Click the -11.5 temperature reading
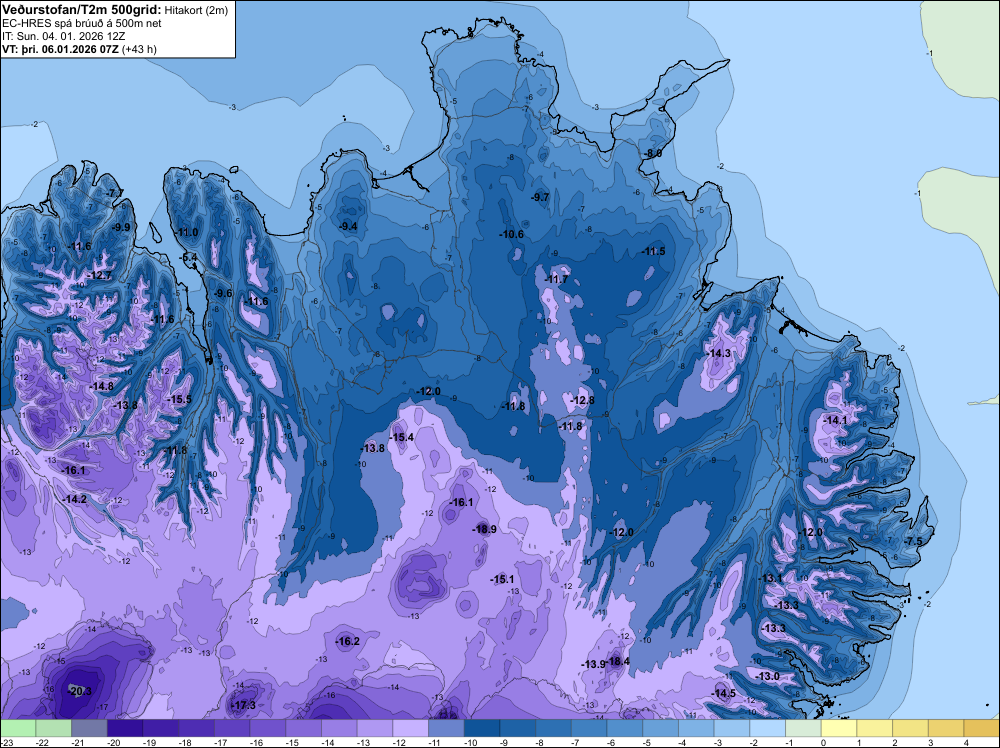1000x748 pixels. tap(653, 252)
